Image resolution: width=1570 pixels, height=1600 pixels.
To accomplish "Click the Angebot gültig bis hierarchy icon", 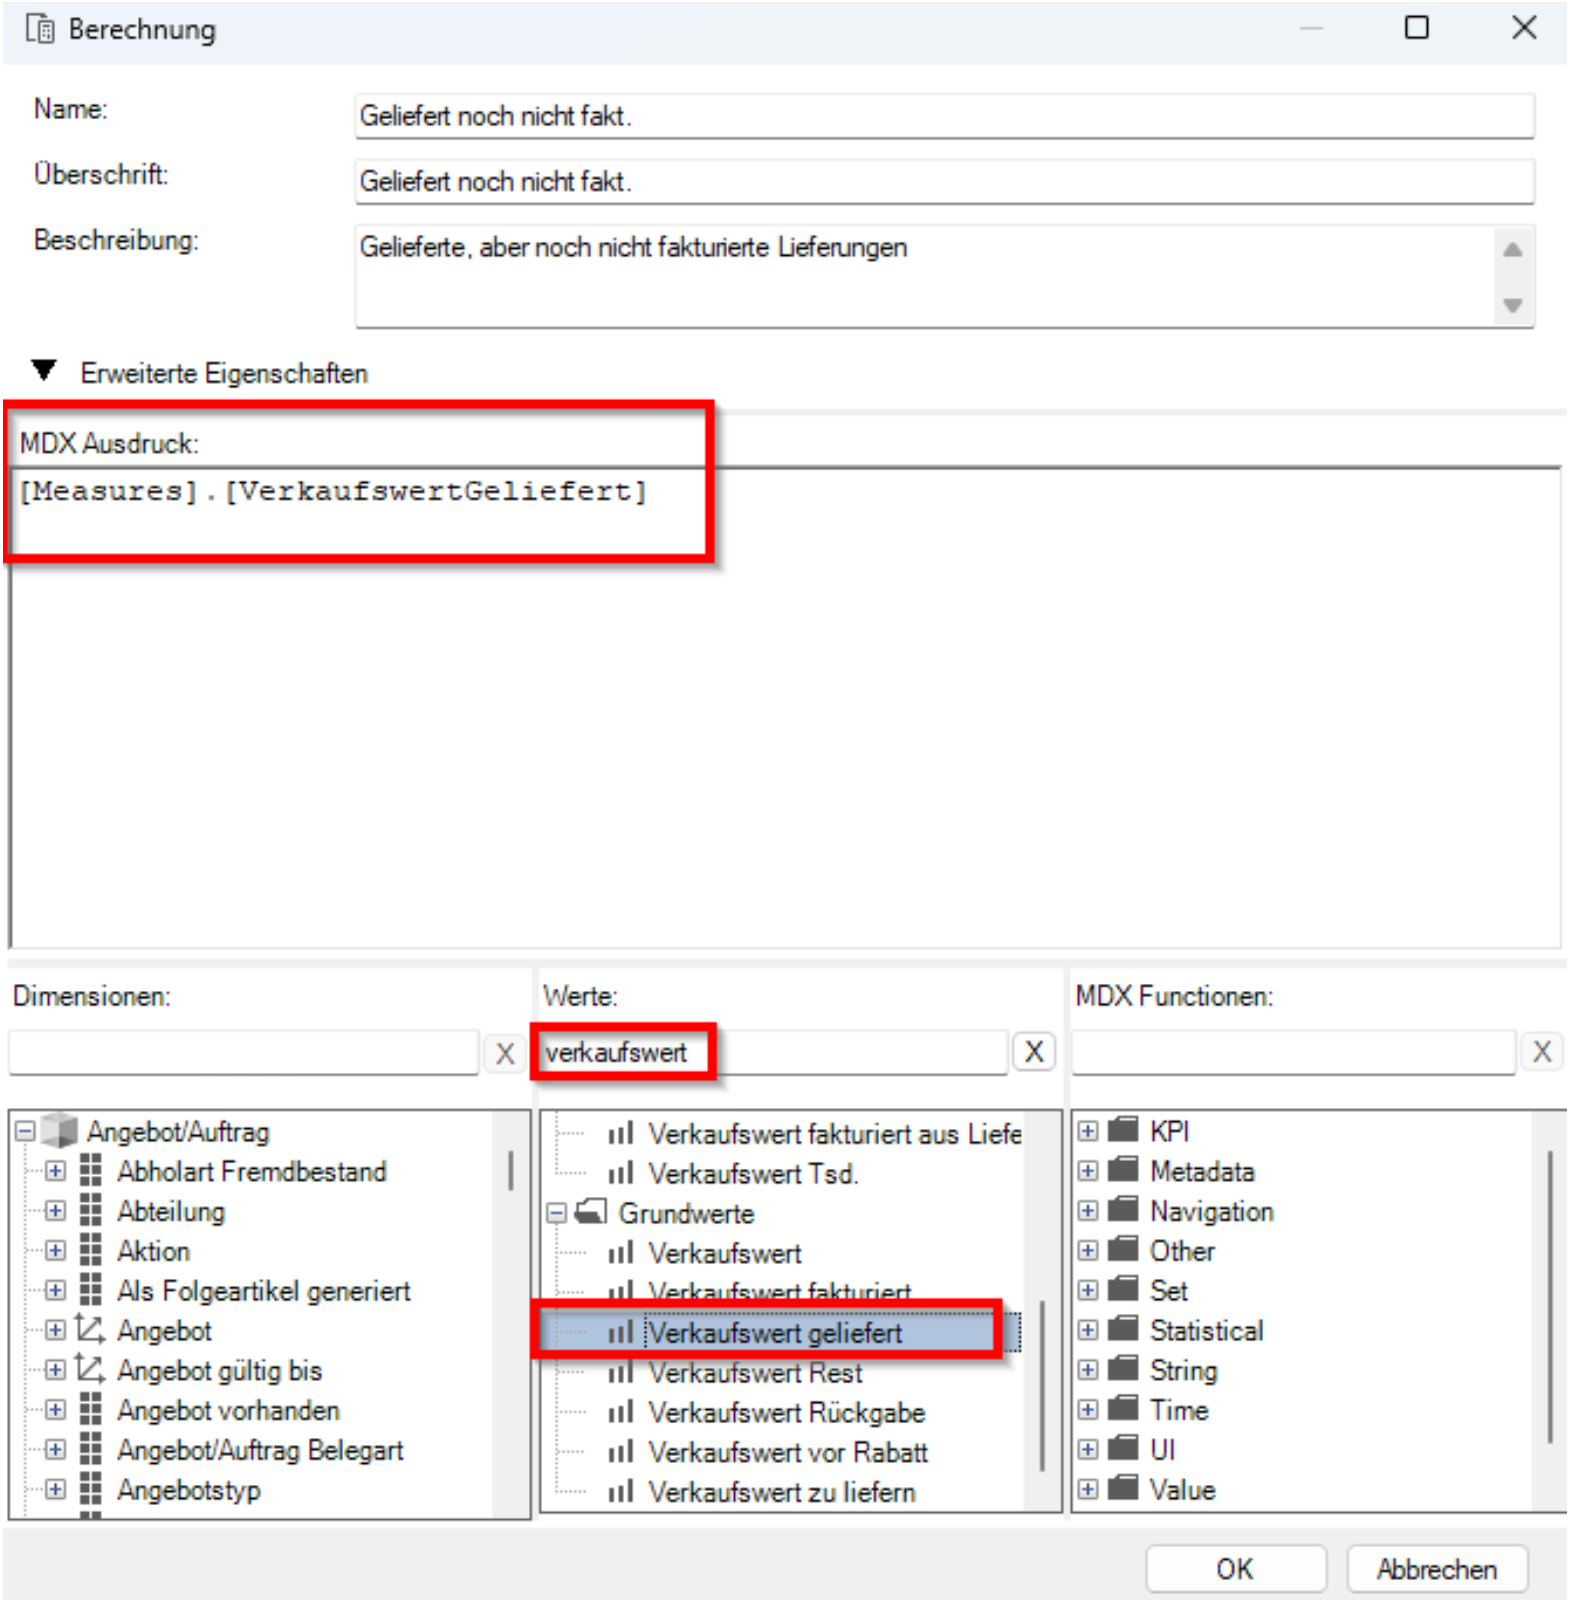I will (90, 1369).
